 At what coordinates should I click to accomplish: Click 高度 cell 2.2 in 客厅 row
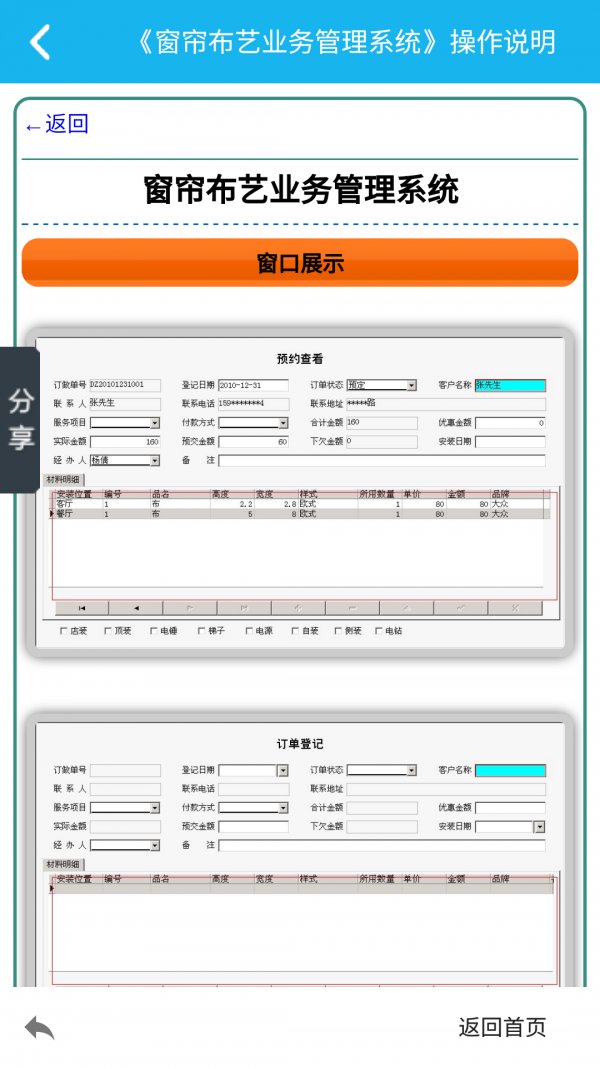click(232, 505)
